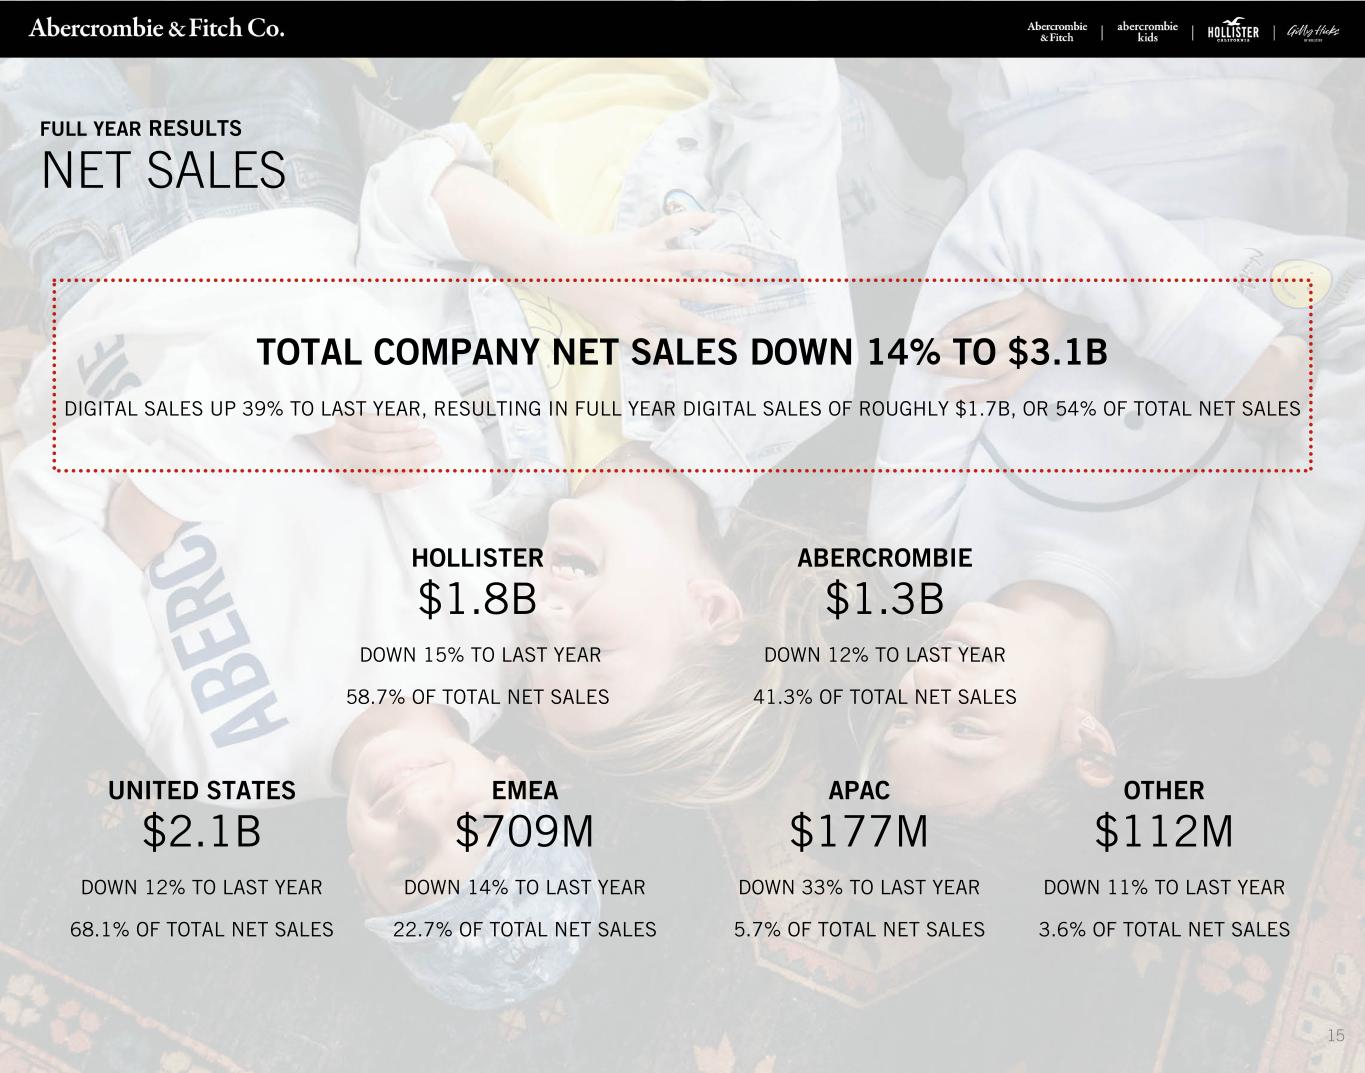Click the abercrombie kids brand logo

(1147, 32)
